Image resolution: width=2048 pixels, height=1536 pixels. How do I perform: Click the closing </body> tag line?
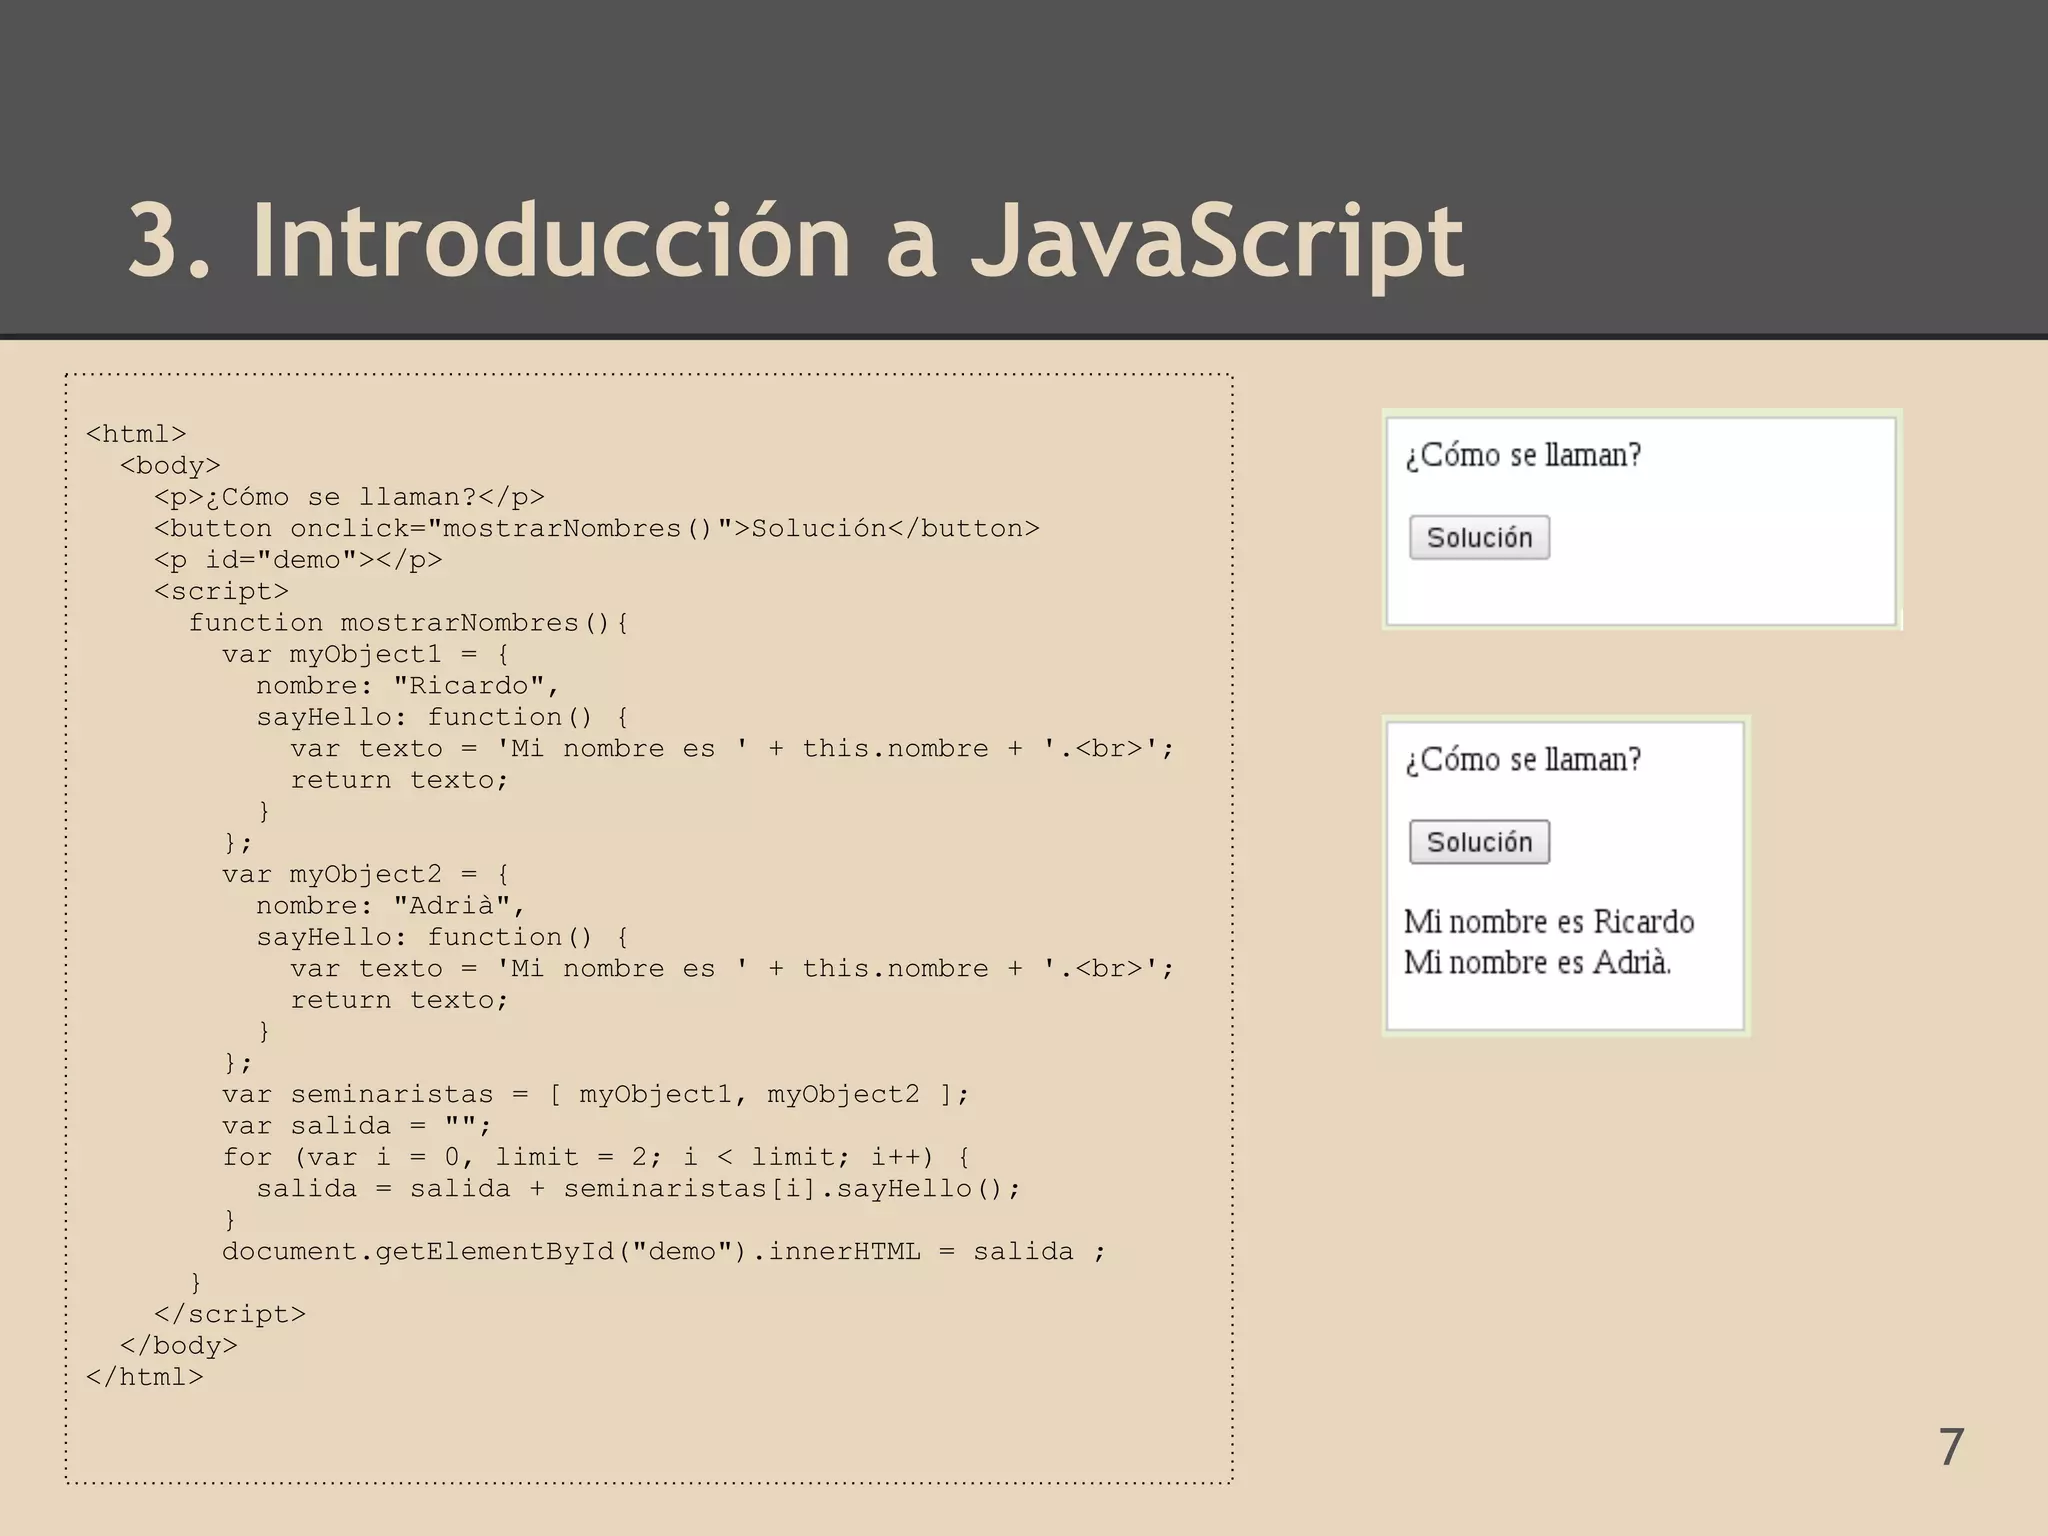(179, 1346)
